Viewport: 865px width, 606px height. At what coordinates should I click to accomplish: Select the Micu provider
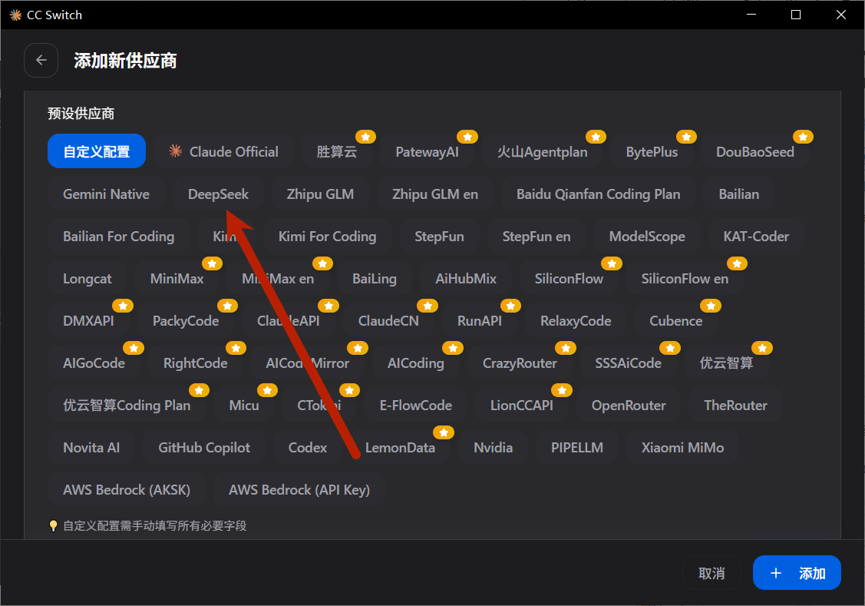(244, 405)
